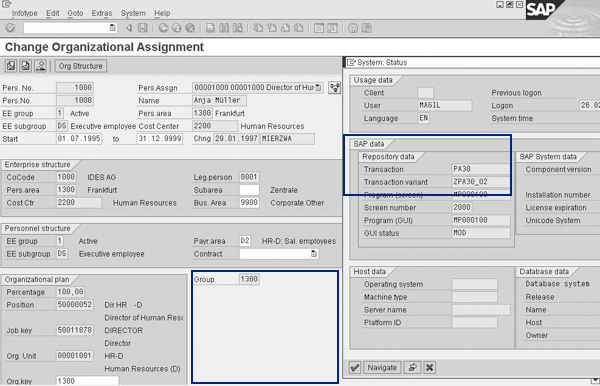Open Pers.Assgn dropdown list

[318, 88]
